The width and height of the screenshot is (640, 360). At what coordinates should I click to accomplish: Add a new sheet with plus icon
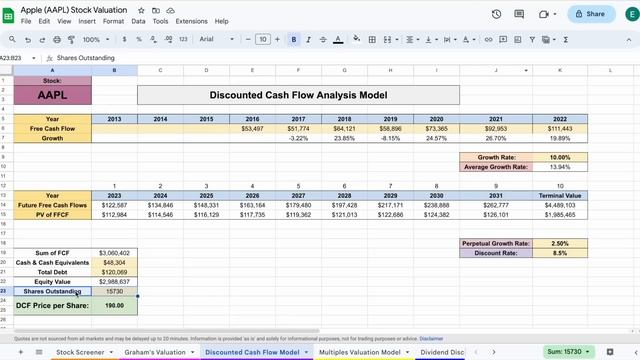click(x=21, y=352)
